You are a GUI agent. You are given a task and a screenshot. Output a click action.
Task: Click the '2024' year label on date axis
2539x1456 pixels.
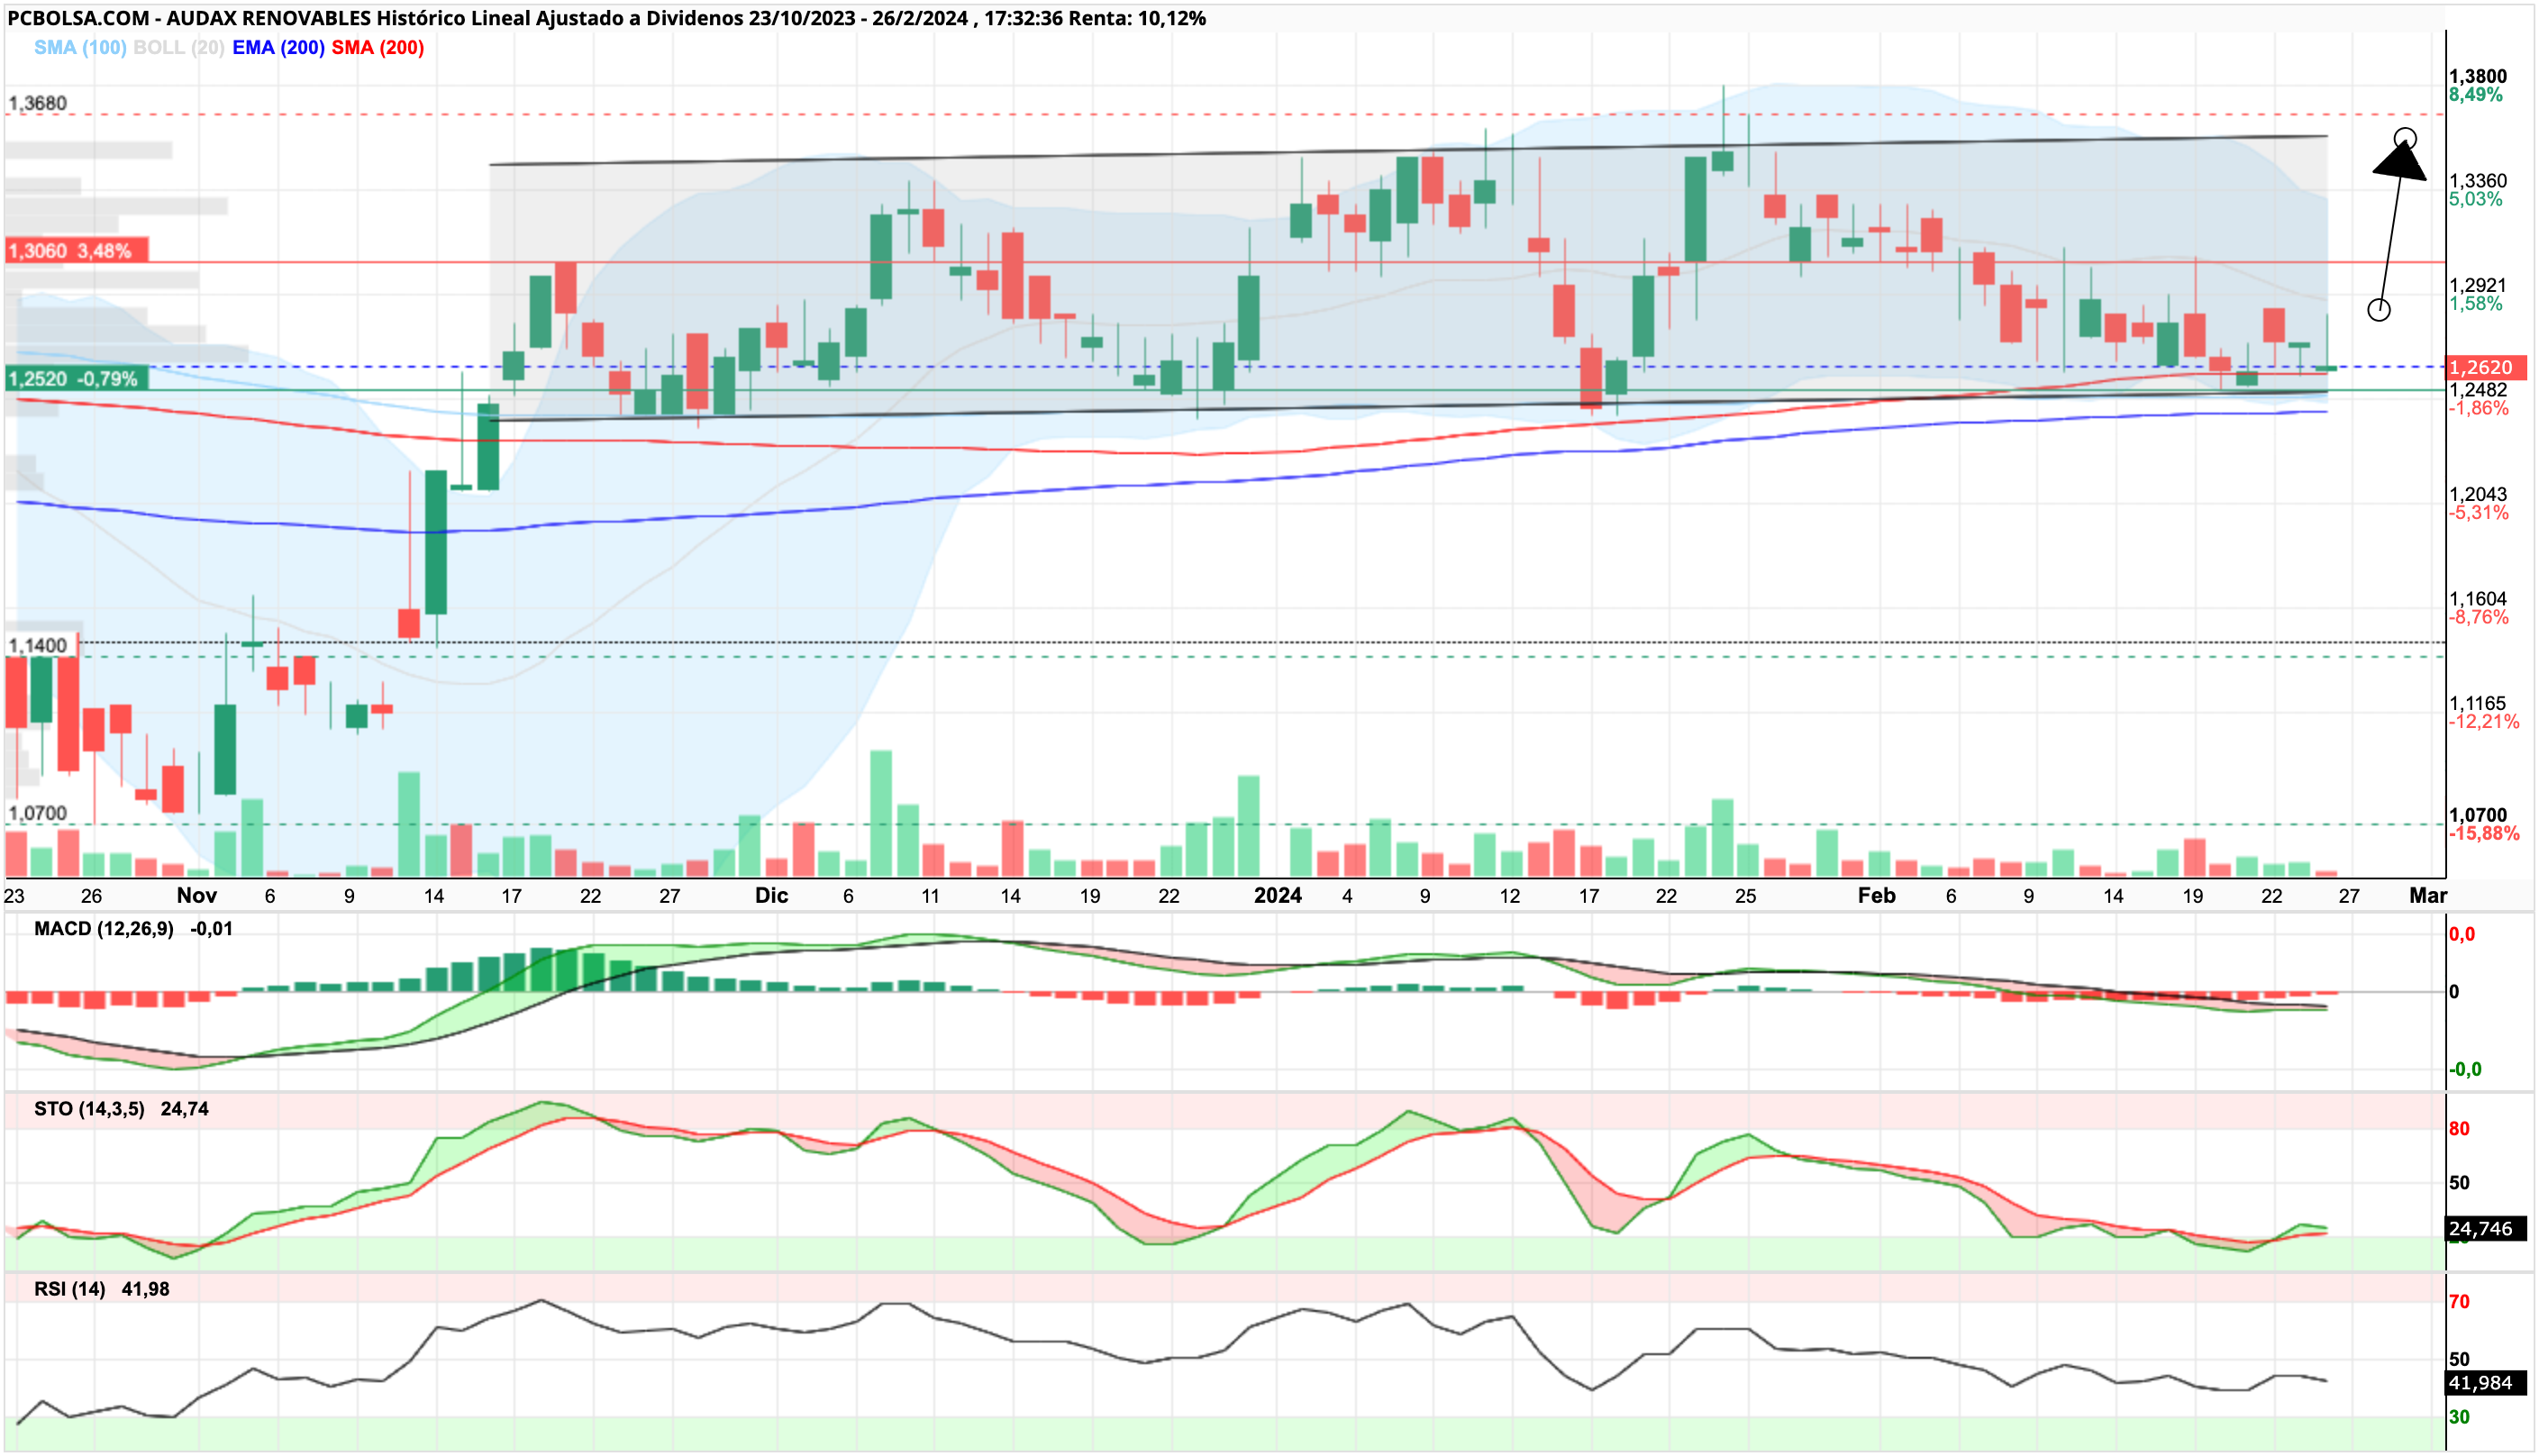point(1277,896)
